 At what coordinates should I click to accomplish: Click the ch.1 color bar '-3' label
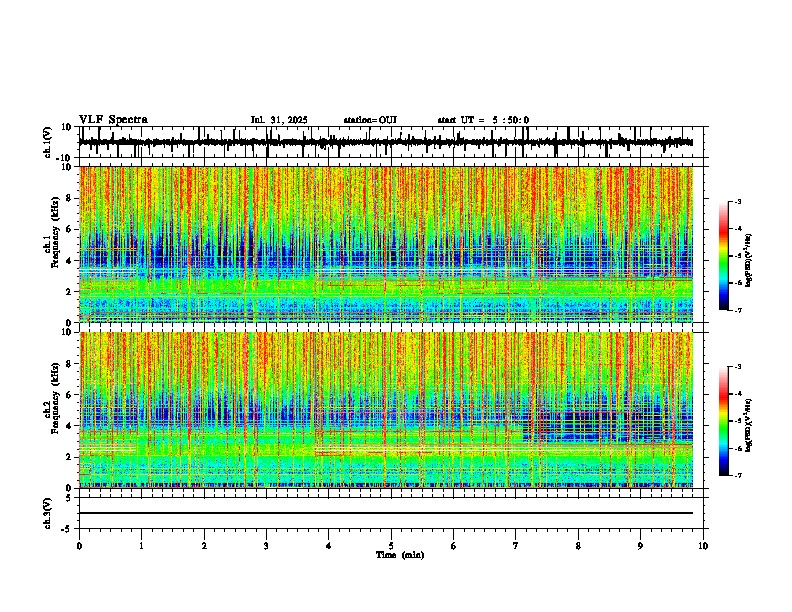(737, 202)
